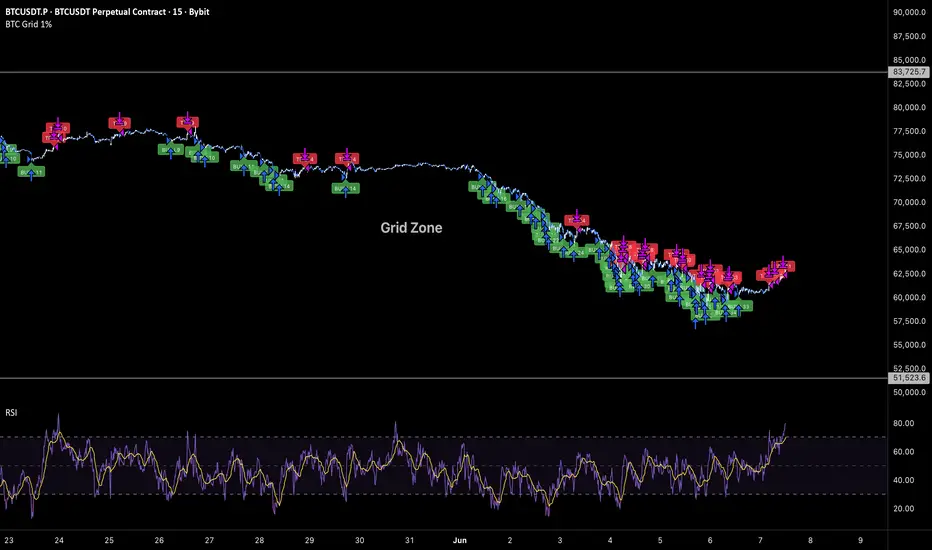Image resolution: width=932 pixels, height=550 pixels.
Task: Click the 65,000.0 price axis label
Action: tap(909, 250)
